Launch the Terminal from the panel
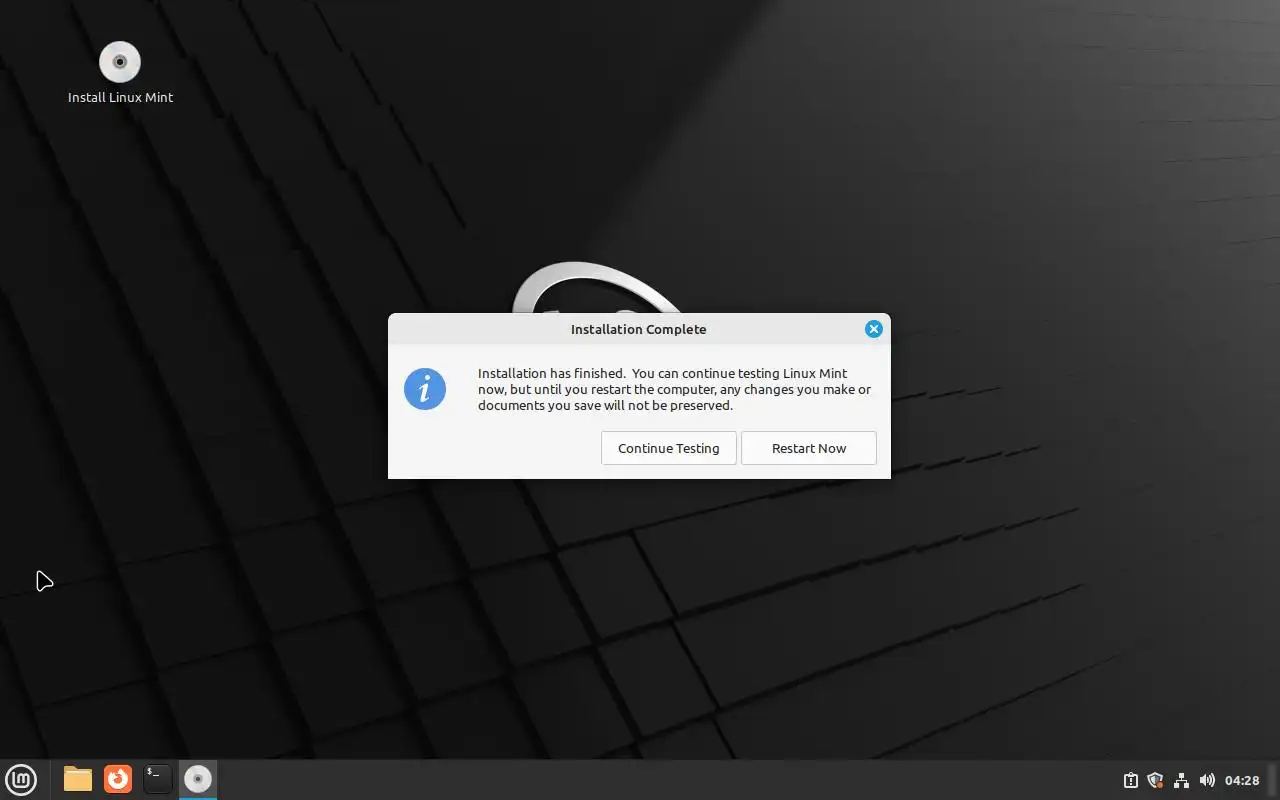This screenshot has width=1280, height=800. pyautogui.click(x=157, y=779)
